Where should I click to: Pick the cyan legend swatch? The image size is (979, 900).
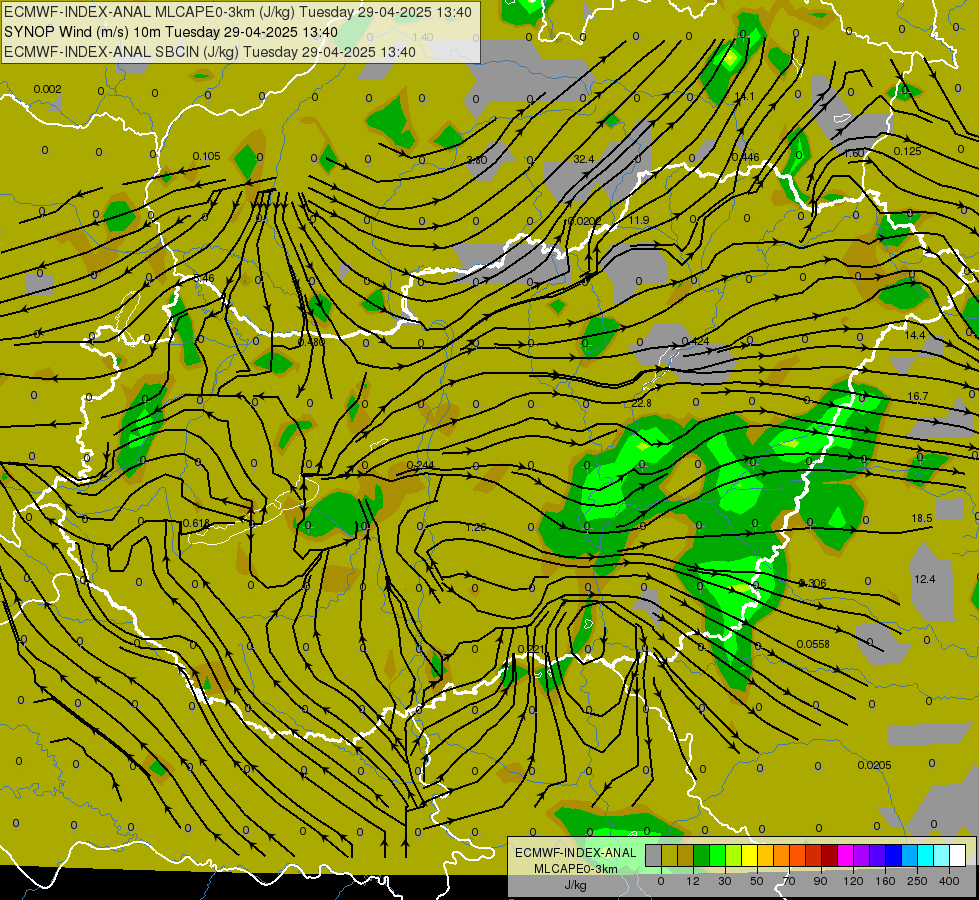coord(925,856)
